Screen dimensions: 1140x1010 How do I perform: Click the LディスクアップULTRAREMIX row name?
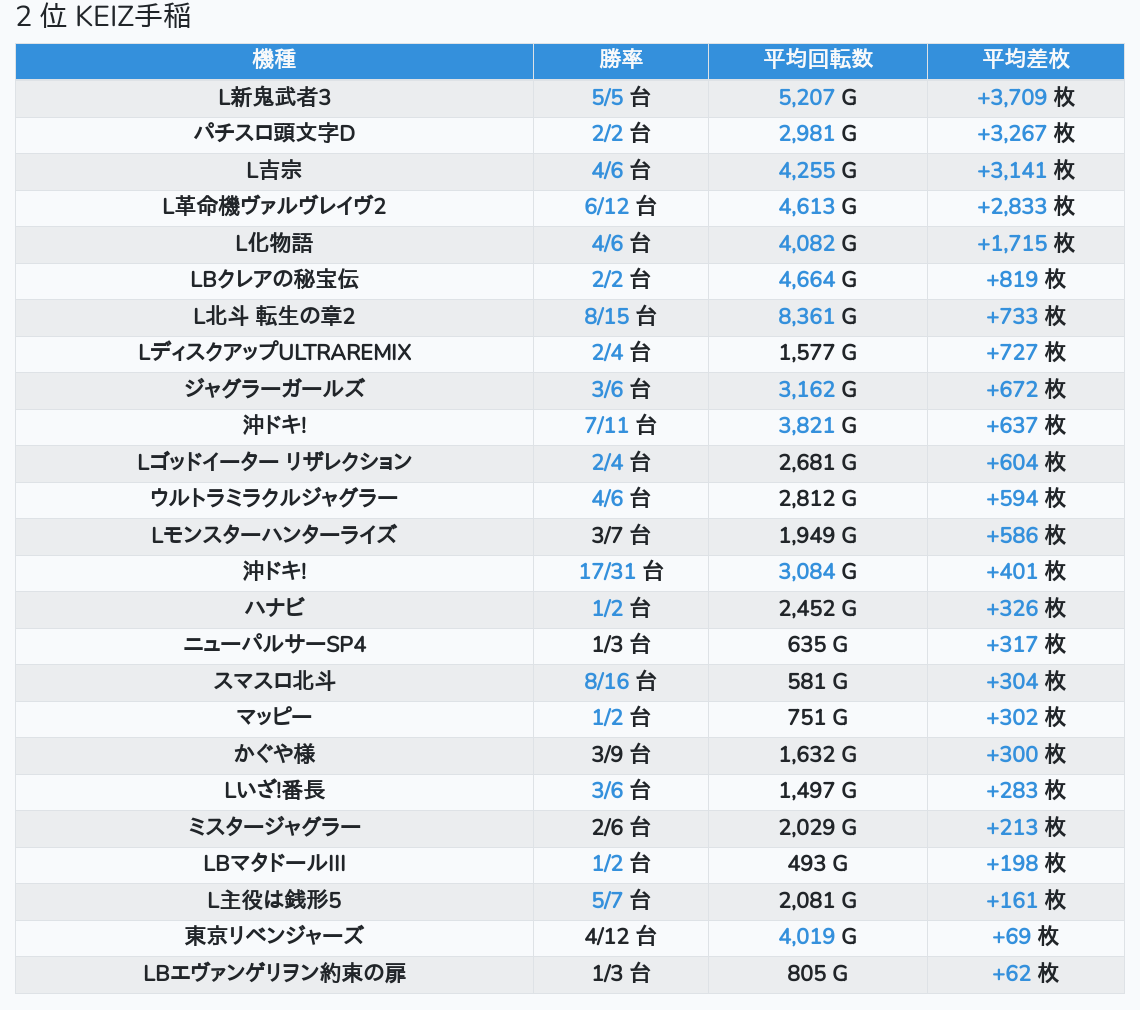pos(274,353)
